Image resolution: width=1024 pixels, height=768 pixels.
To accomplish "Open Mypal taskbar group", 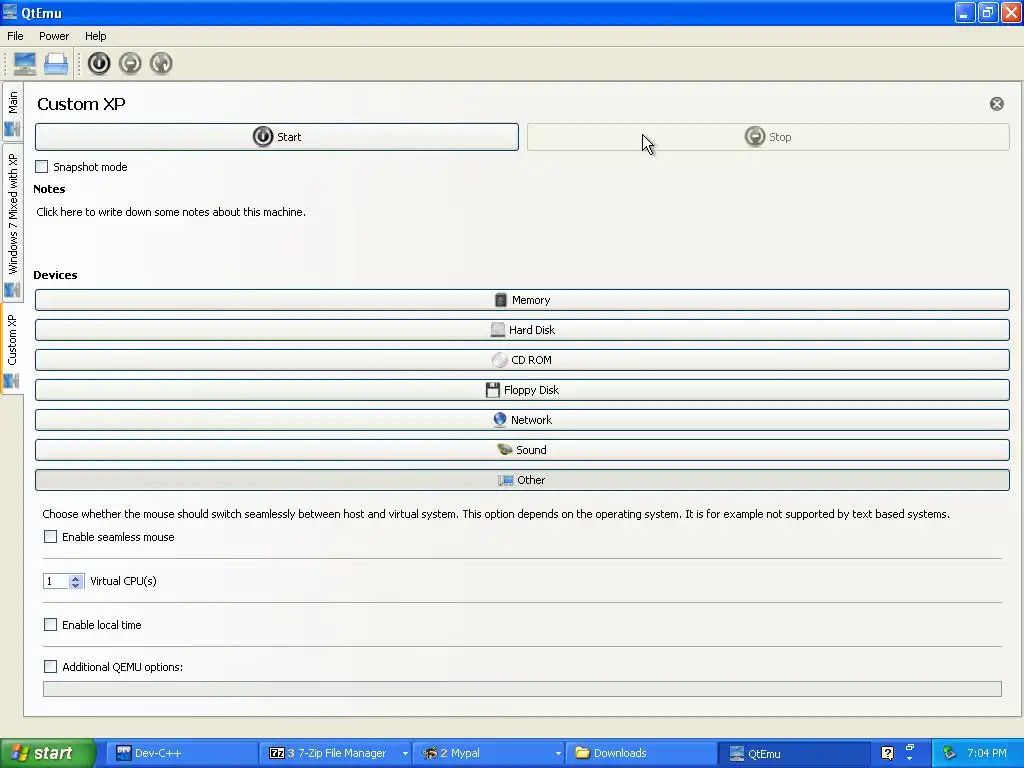I will [x=488, y=753].
